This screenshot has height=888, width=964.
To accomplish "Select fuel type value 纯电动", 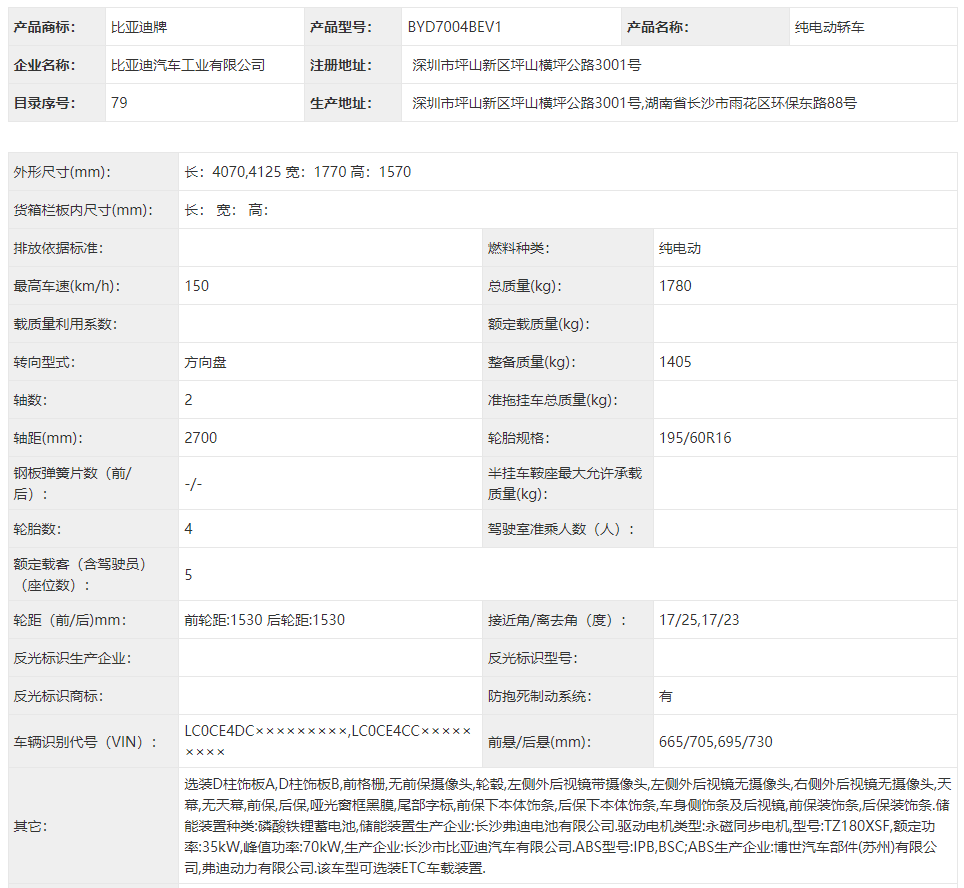I will pos(680,248).
